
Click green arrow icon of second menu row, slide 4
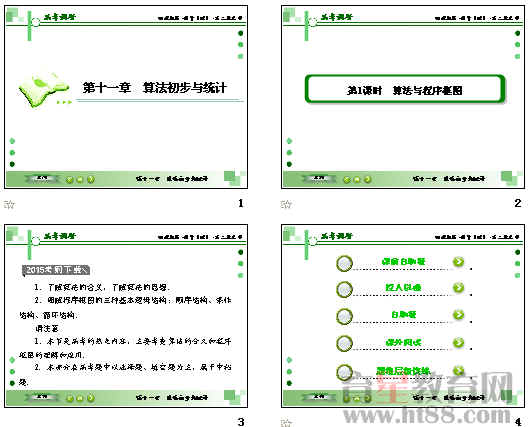coord(458,288)
